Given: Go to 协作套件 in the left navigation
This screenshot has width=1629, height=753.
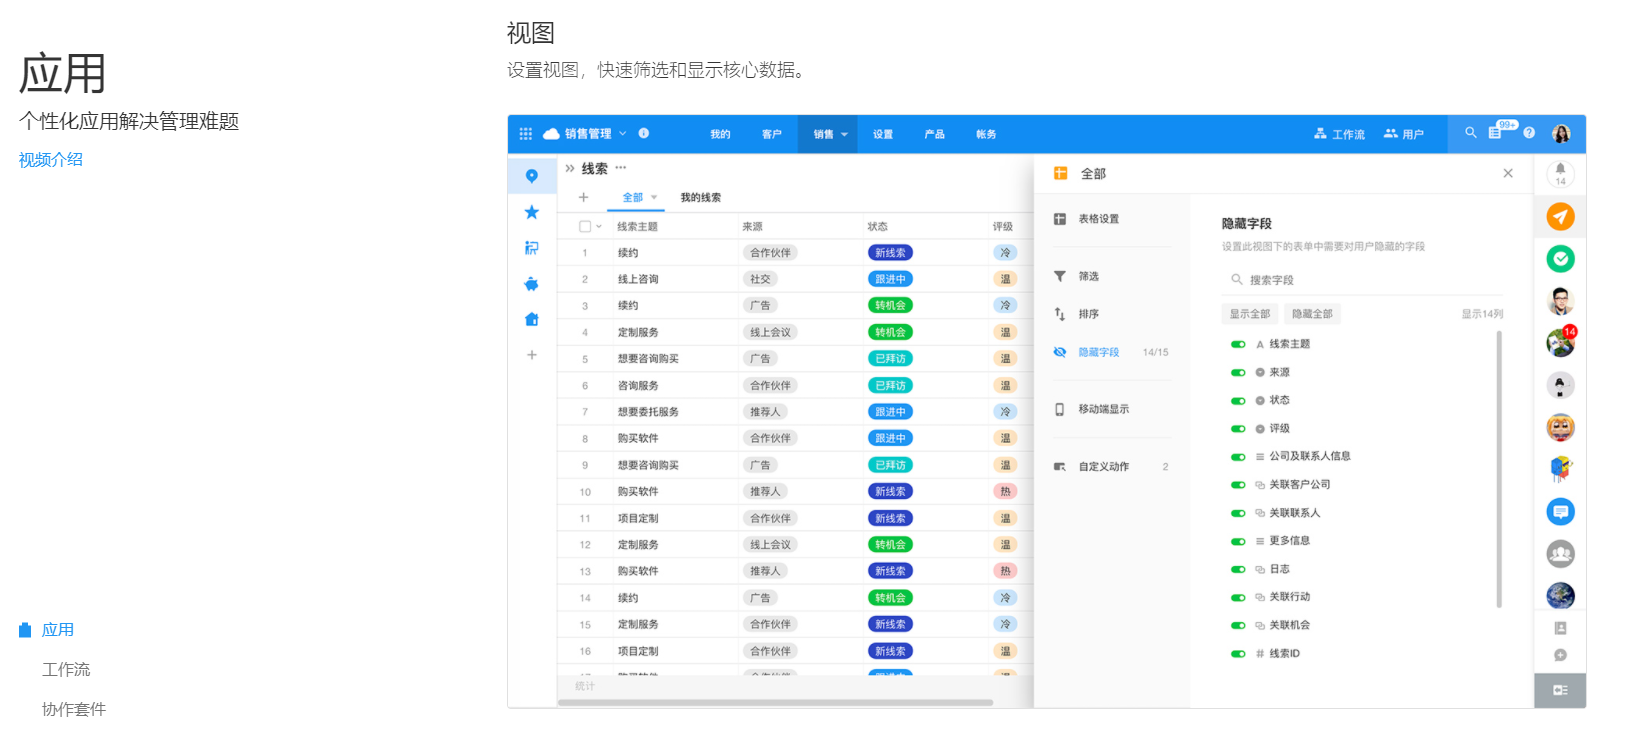Looking at the screenshot, I should coord(74,710).
